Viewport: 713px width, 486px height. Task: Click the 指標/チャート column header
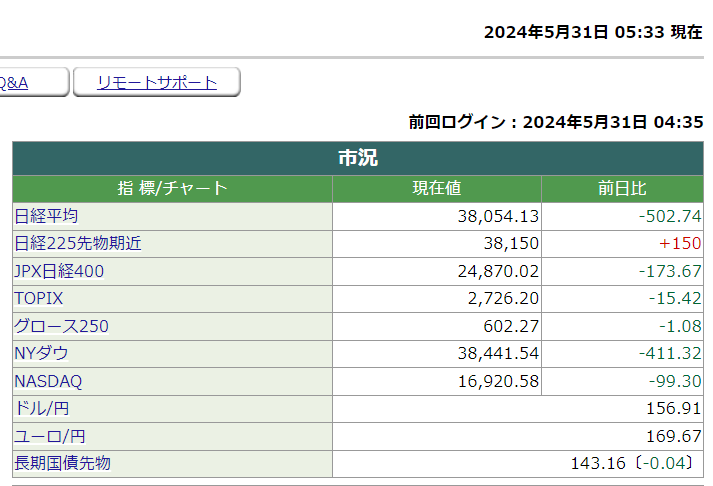coord(173,188)
